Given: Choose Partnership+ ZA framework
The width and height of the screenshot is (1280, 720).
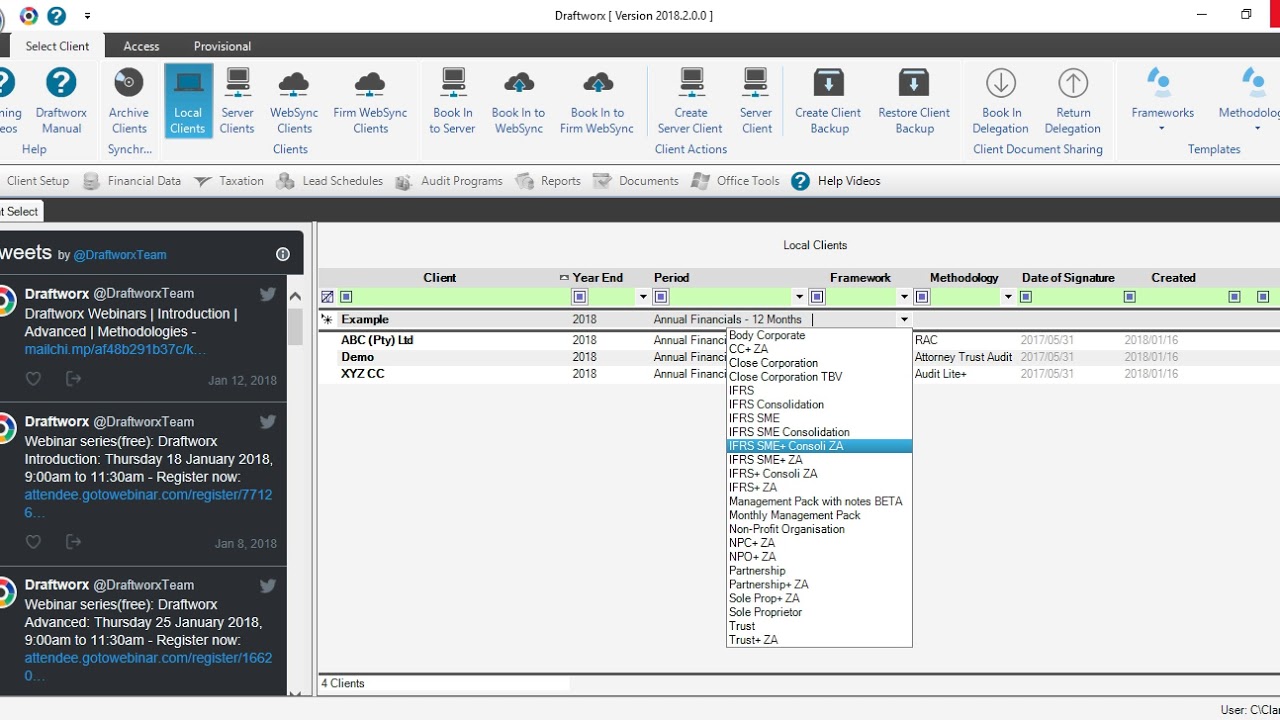Looking at the screenshot, I should coord(819,584).
